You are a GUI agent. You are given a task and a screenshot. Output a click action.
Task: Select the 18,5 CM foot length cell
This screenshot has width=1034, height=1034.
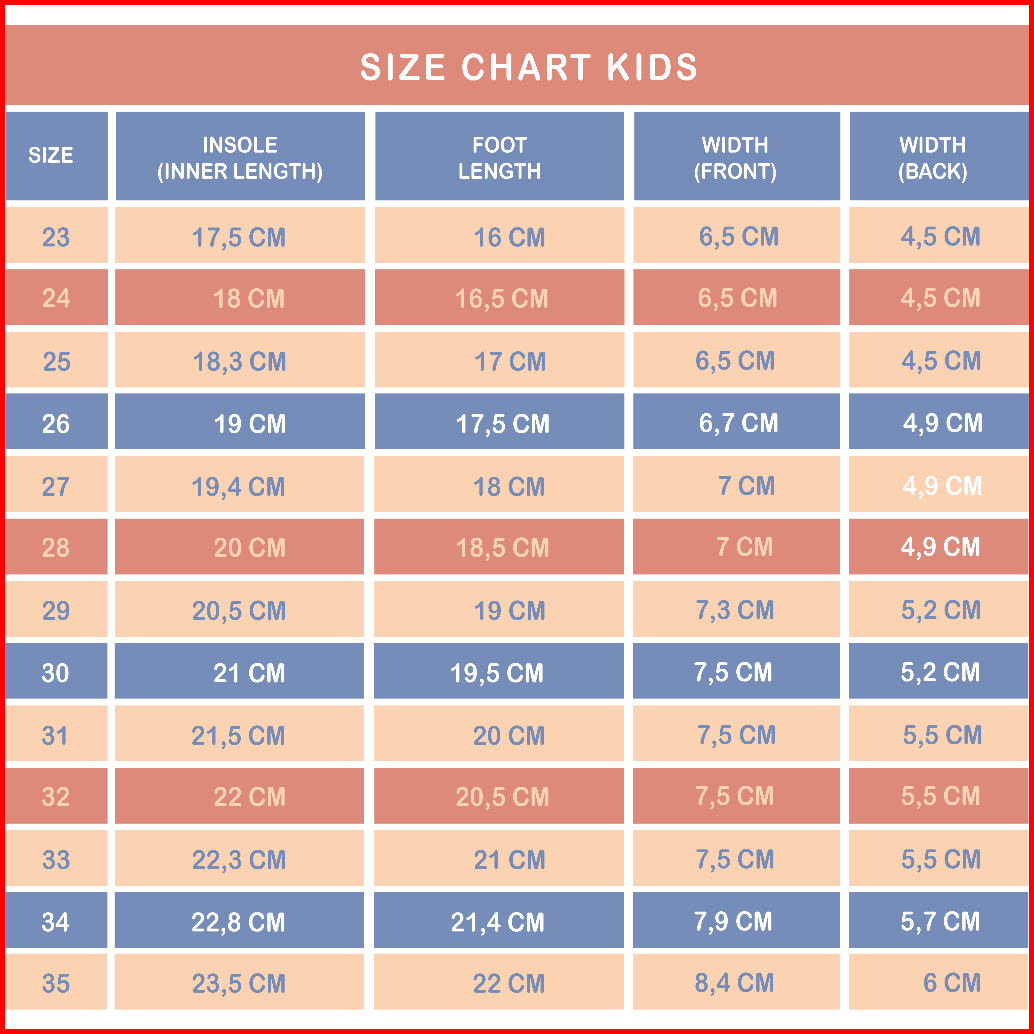click(x=501, y=548)
